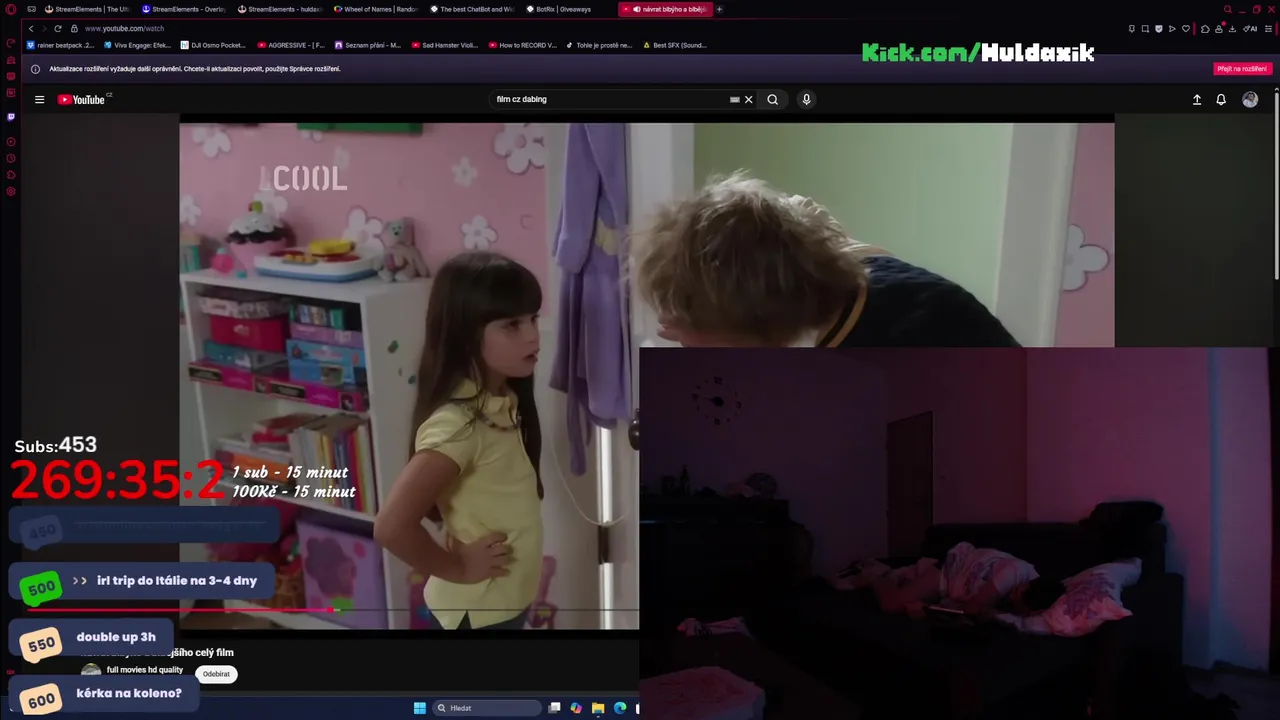The height and width of the screenshot is (720, 1280).
Task: Clear the search text with the X icon
Action: [x=748, y=99]
